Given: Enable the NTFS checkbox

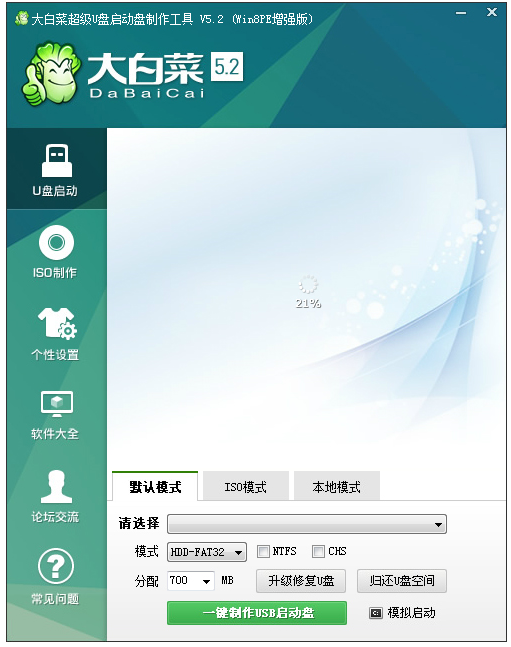Looking at the screenshot, I should (263, 552).
